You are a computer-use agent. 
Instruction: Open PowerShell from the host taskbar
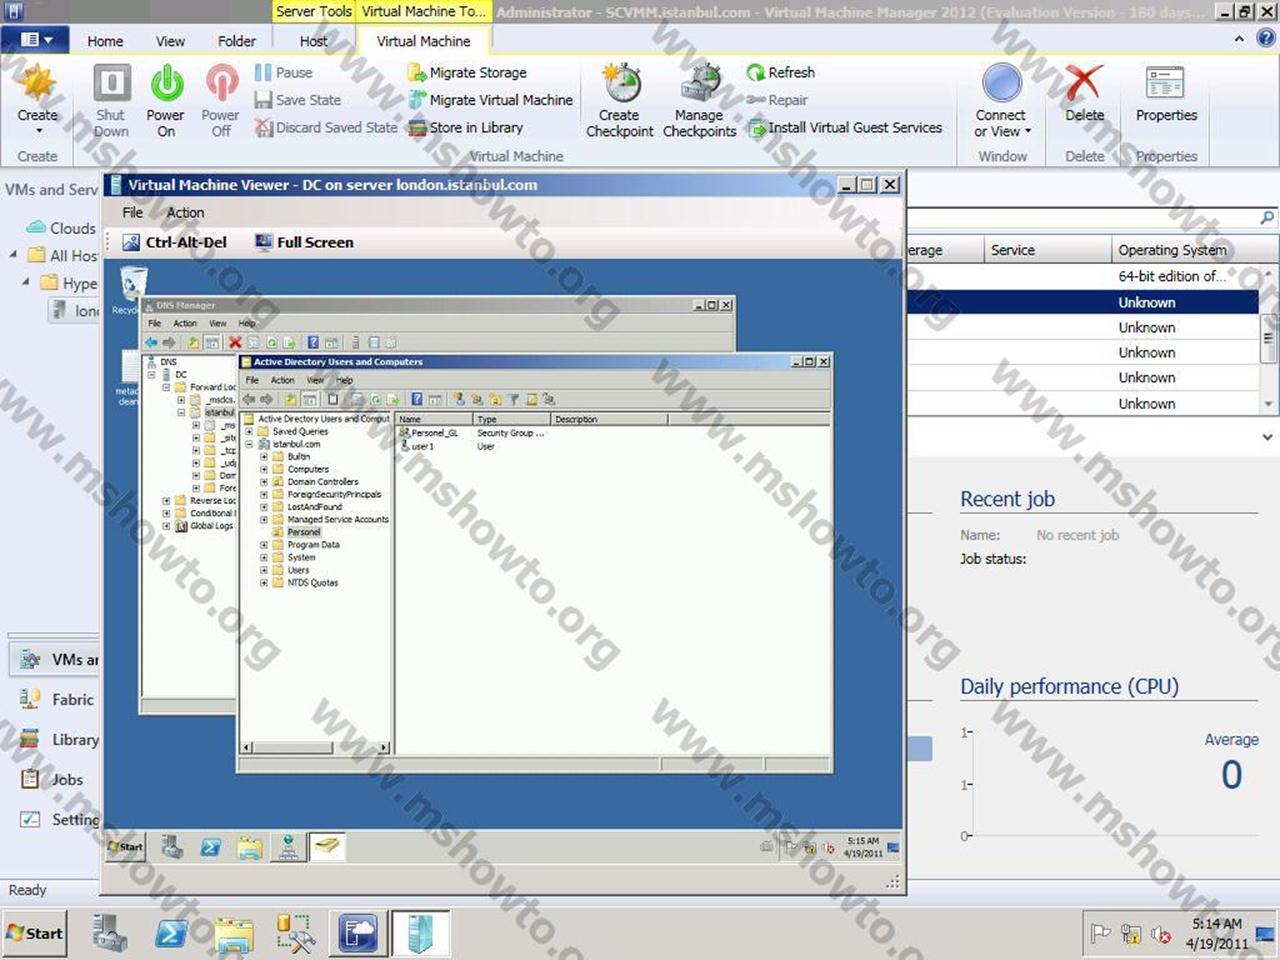pos(171,934)
